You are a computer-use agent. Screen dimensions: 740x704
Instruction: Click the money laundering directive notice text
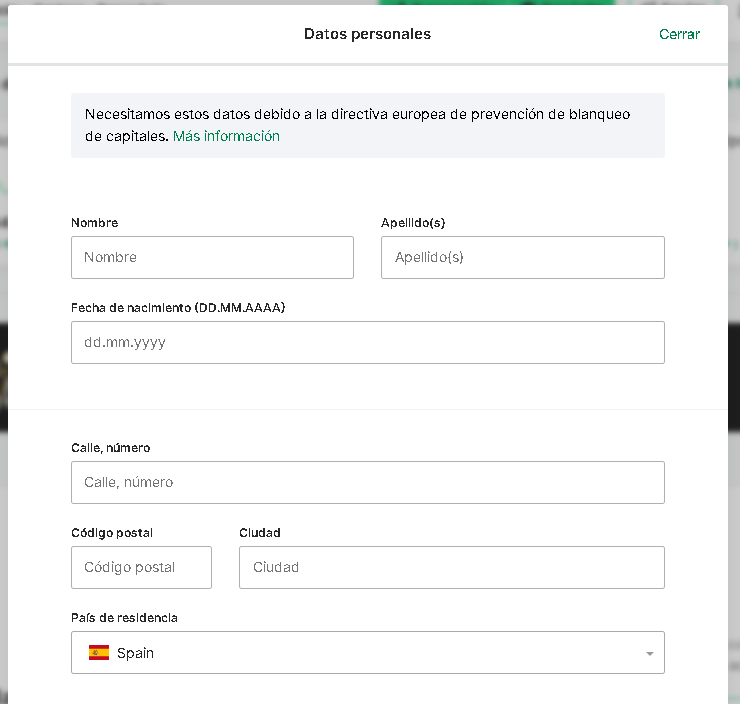357,115
